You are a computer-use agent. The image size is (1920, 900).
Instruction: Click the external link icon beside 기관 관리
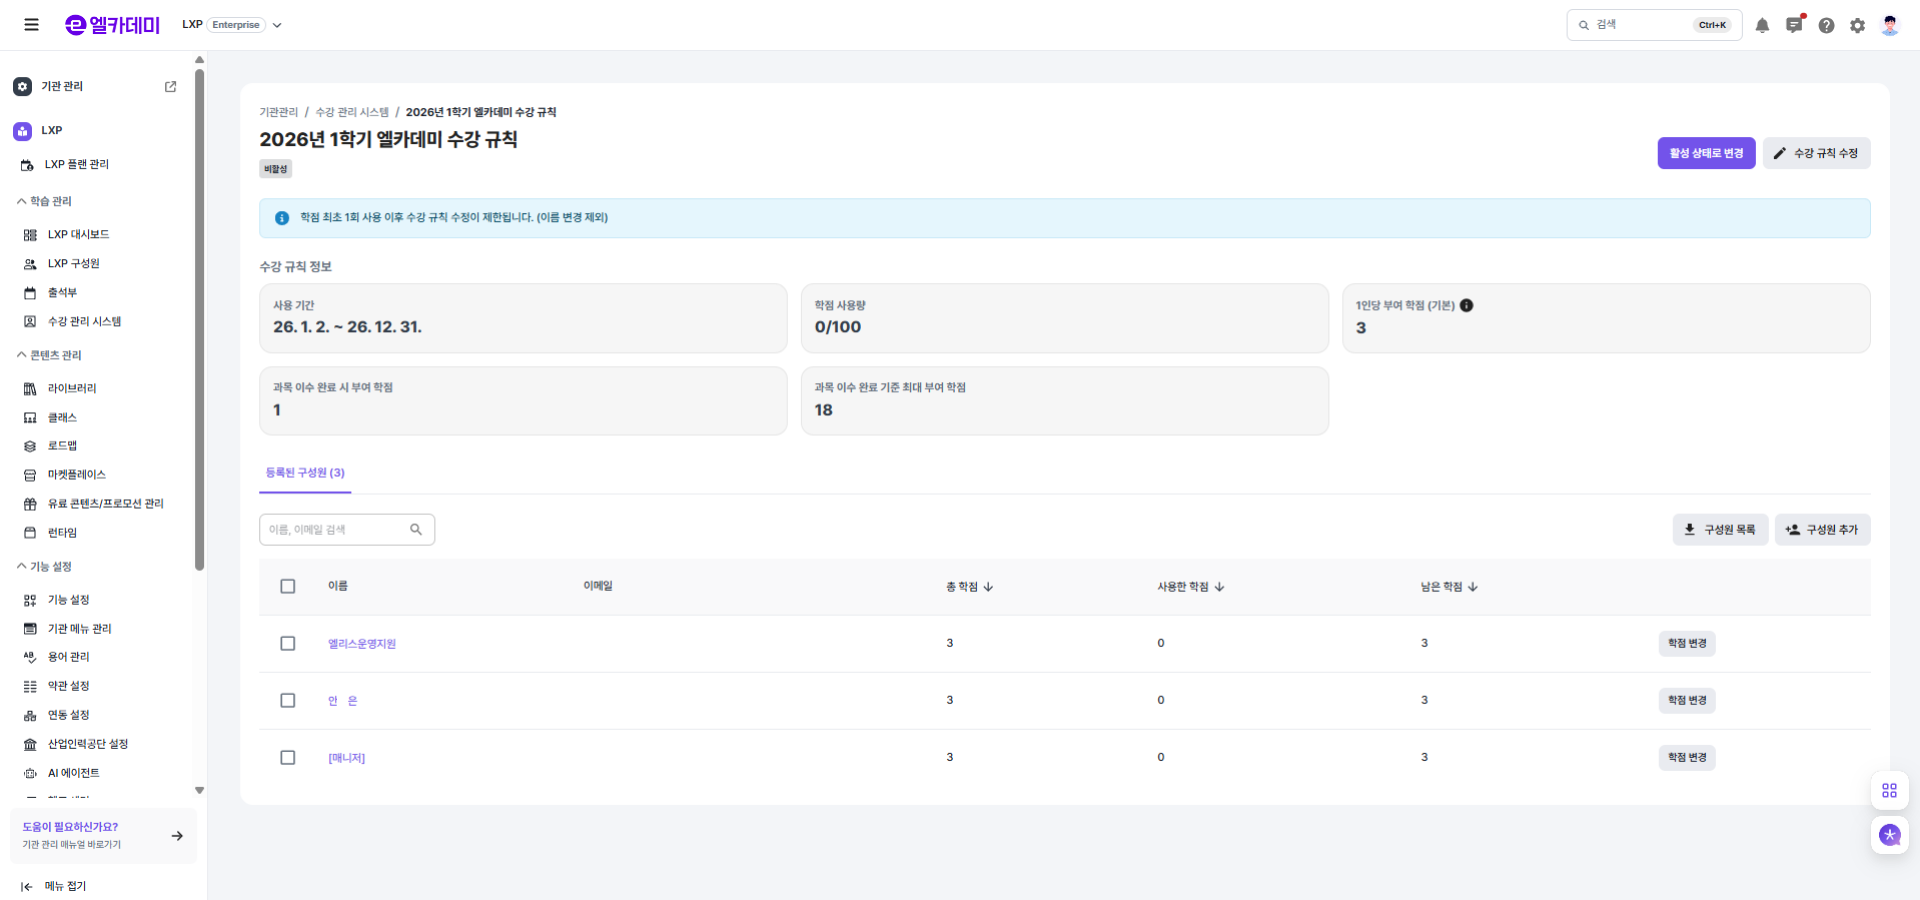(x=170, y=87)
